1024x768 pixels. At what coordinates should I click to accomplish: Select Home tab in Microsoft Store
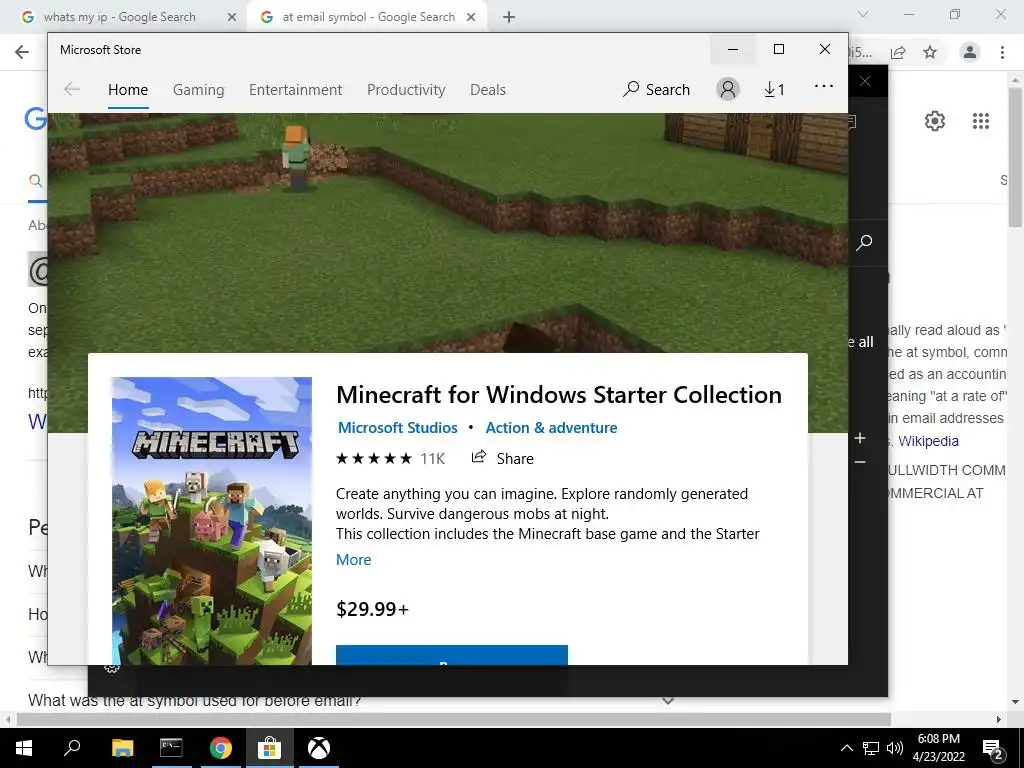[128, 89]
